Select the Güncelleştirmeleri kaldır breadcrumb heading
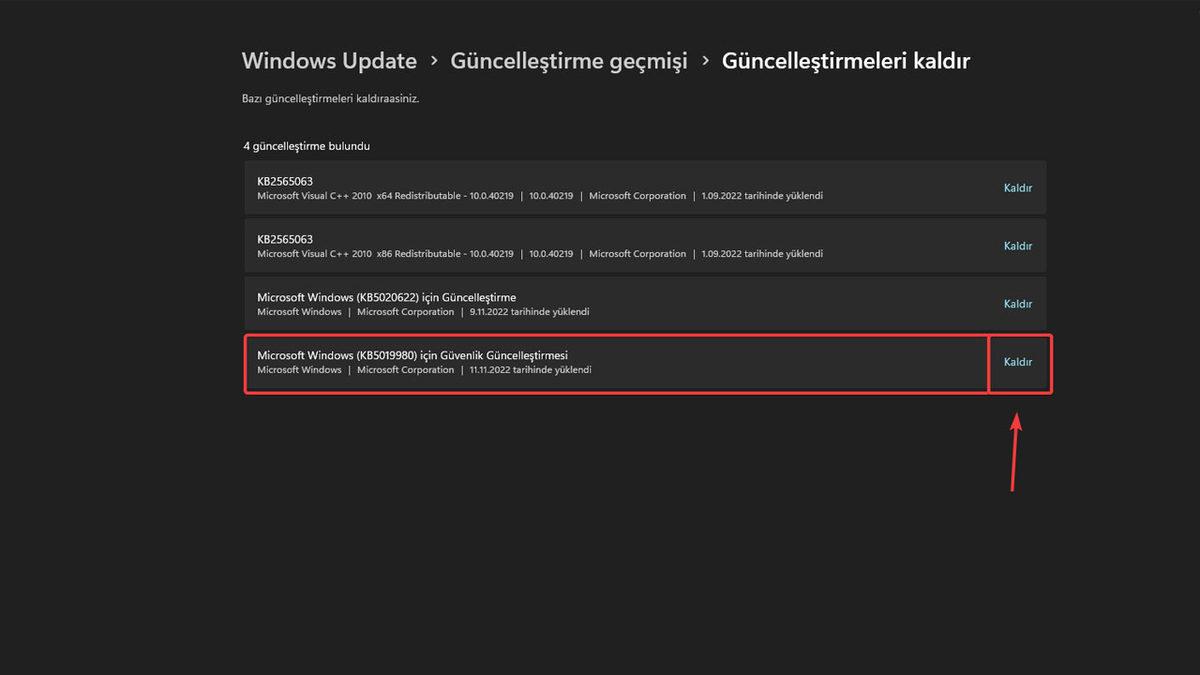This screenshot has width=1200, height=675. coord(846,61)
